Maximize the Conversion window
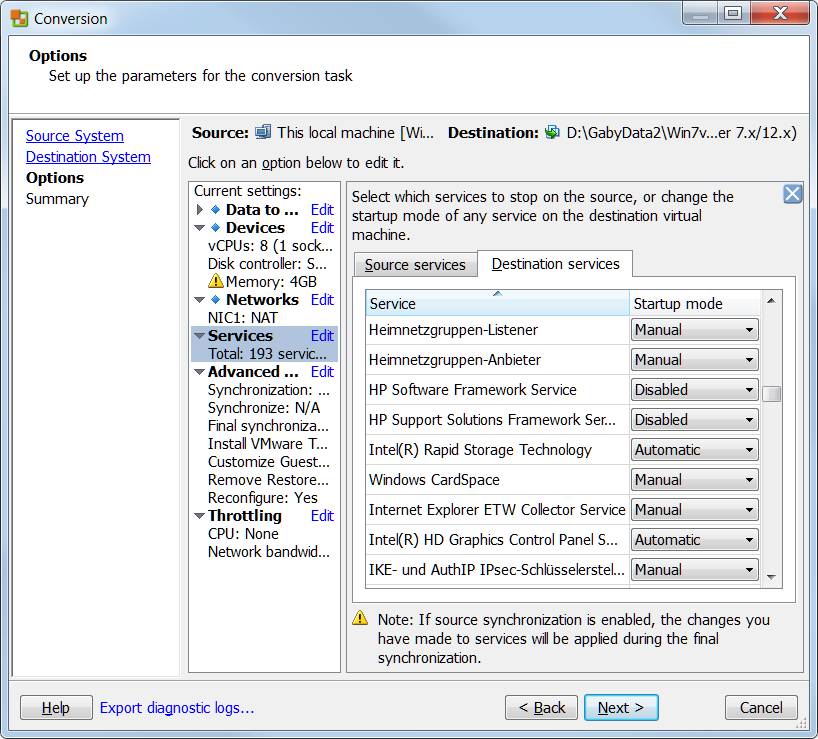The image size is (818, 739). coord(733,13)
